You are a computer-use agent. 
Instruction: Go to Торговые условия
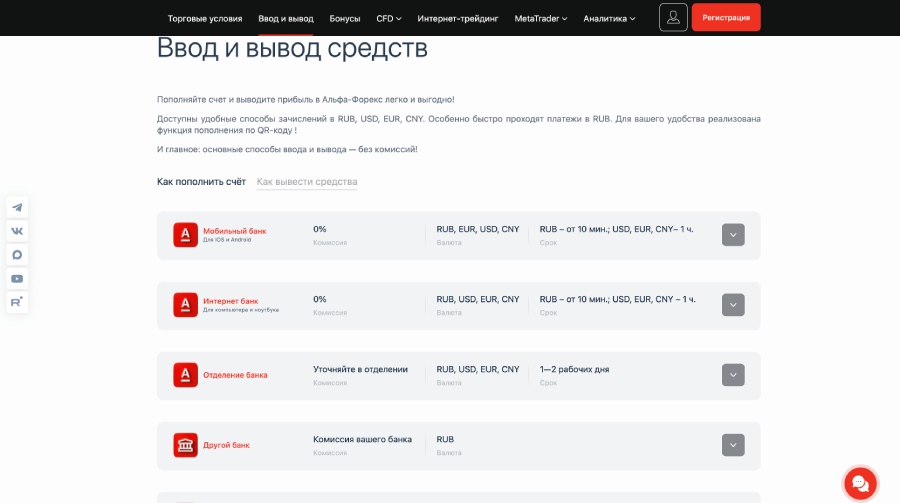pyautogui.click(x=205, y=18)
